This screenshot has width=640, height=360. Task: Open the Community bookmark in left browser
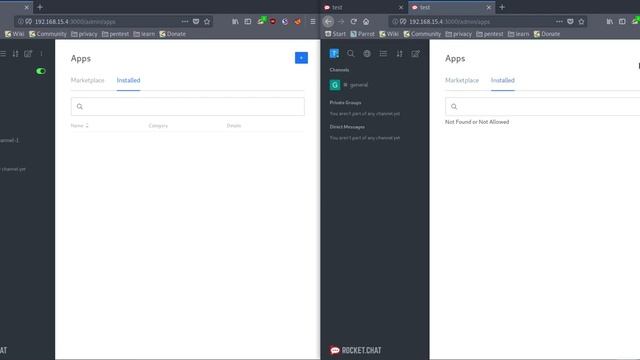click(x=48, y=34)
